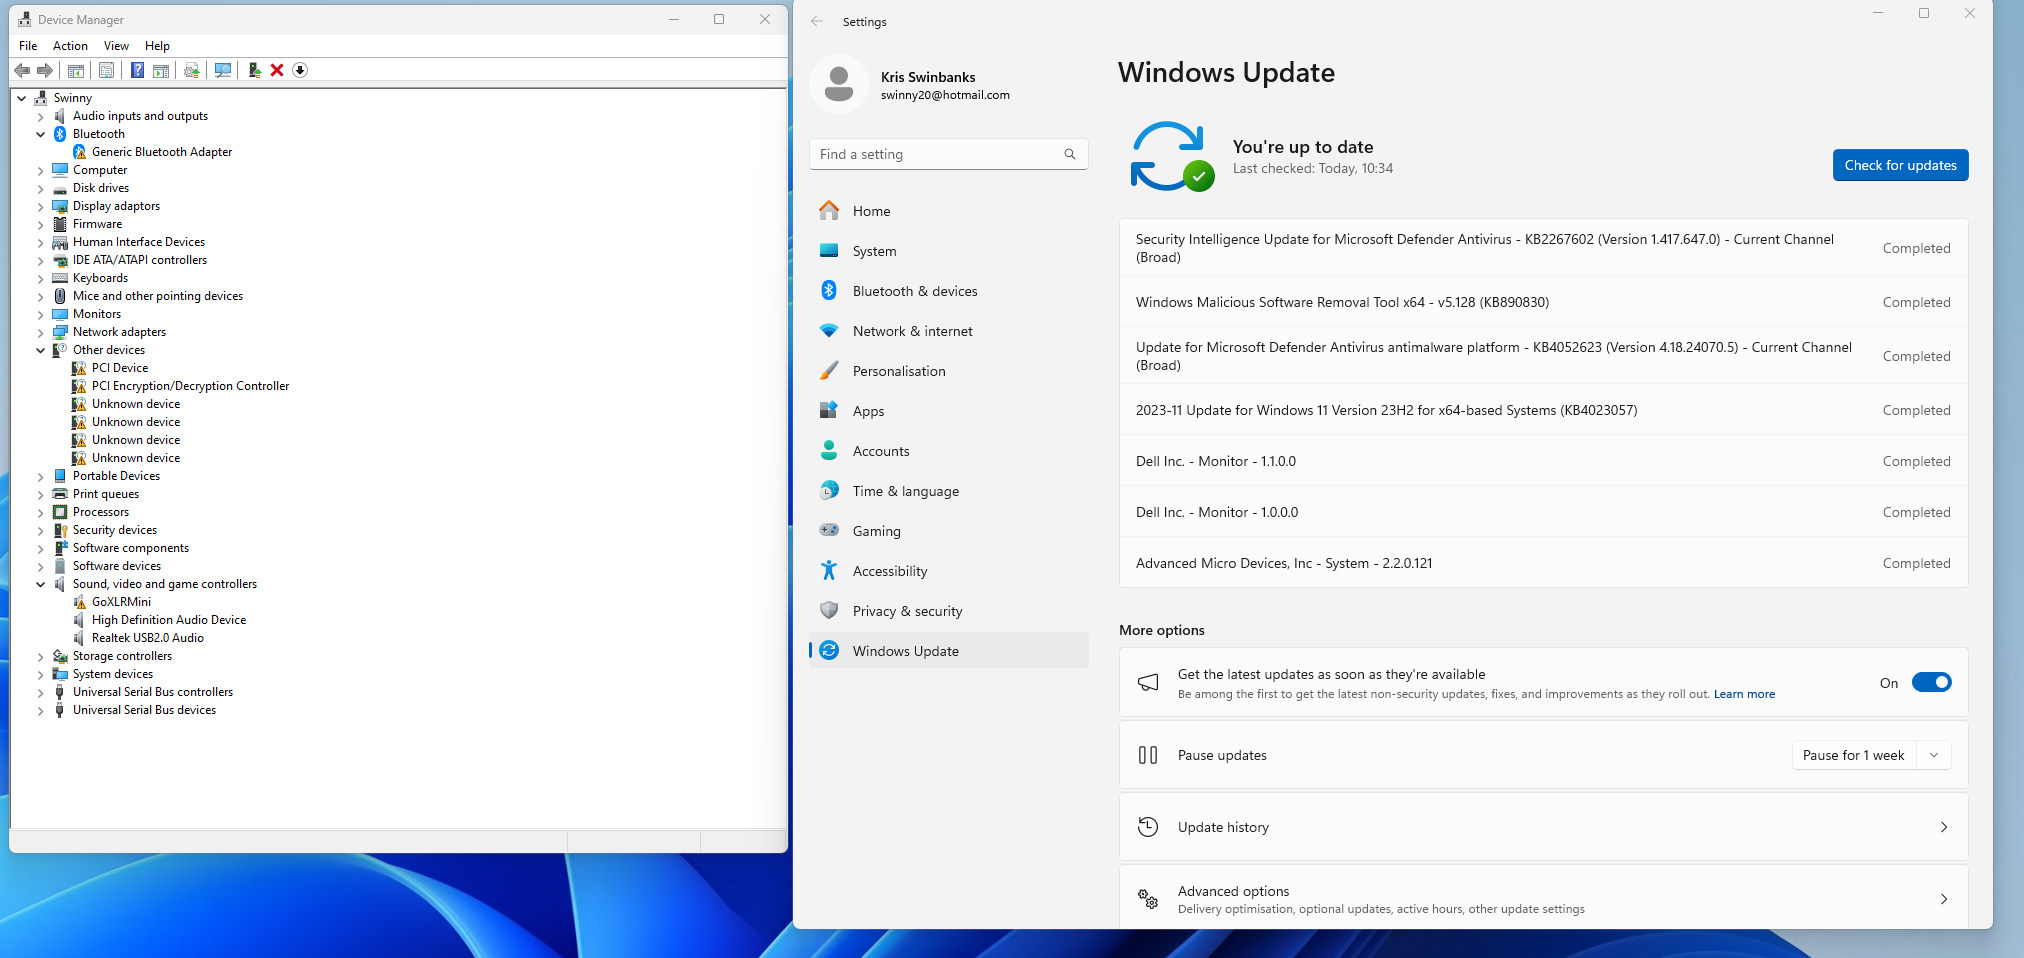Turn off Get the latest updates toggle
The image size is (2024, 958).
tap(1931, 683)
